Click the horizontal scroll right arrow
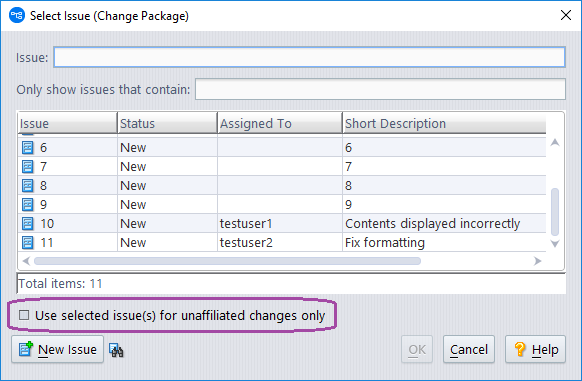582x381 pixels. [x=537, y=261]
